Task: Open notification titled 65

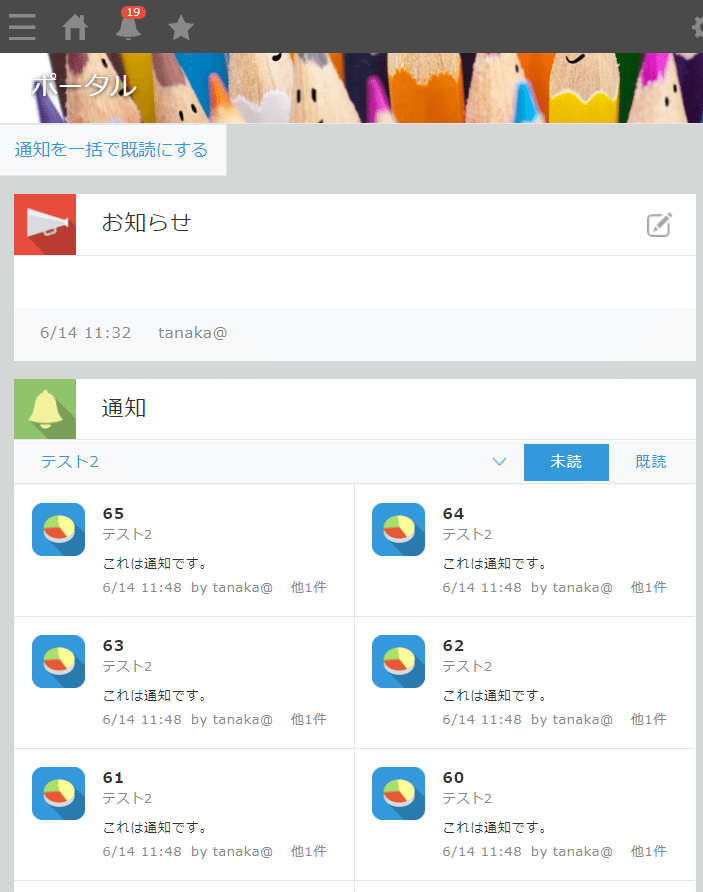Action: [x=113, y=513]
